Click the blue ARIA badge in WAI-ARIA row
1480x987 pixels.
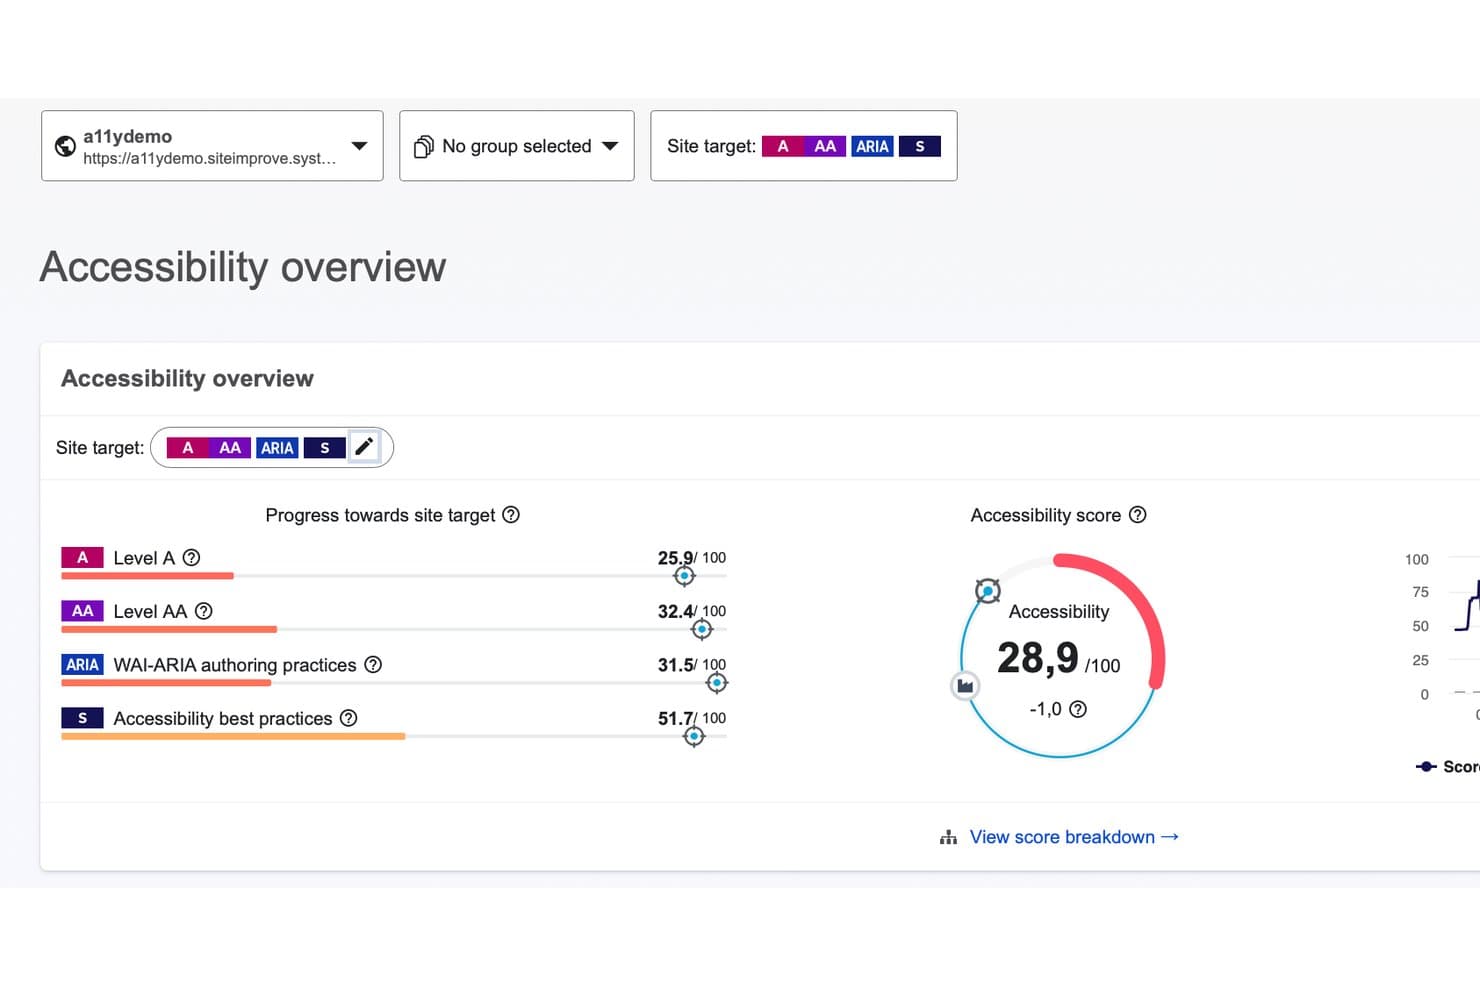[83, 665]
